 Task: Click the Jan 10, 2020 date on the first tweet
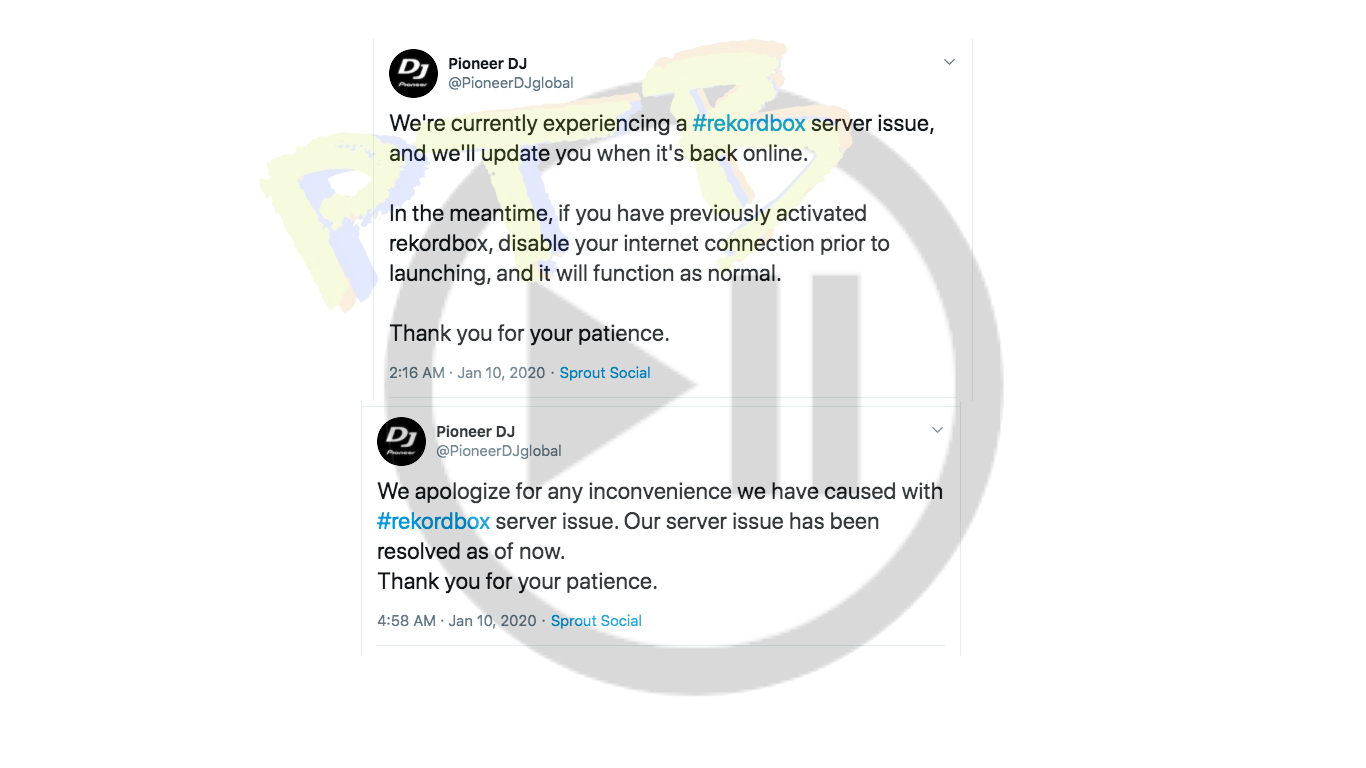click(501, 373)
